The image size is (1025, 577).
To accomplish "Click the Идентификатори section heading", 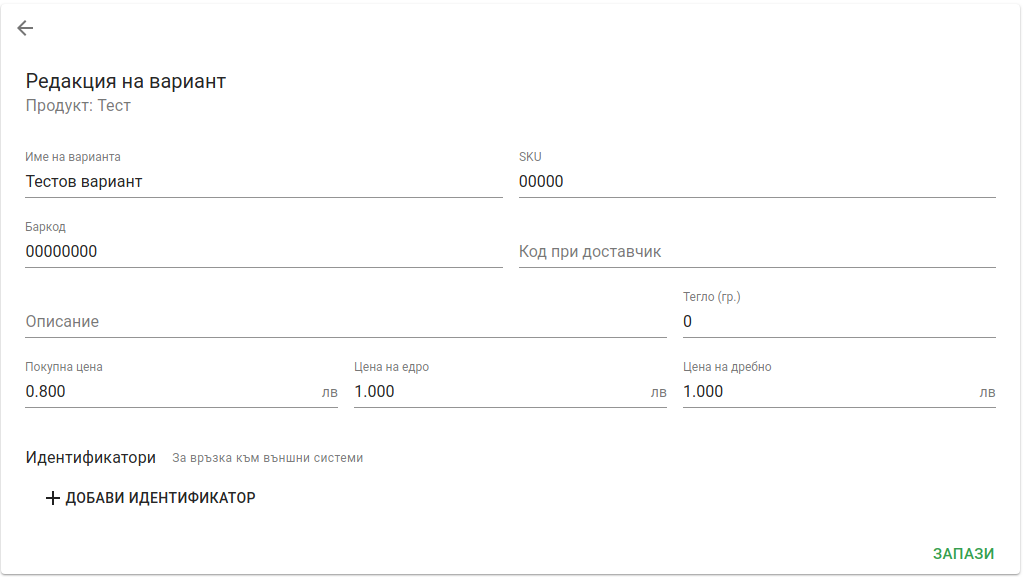I will coord(90,457).
